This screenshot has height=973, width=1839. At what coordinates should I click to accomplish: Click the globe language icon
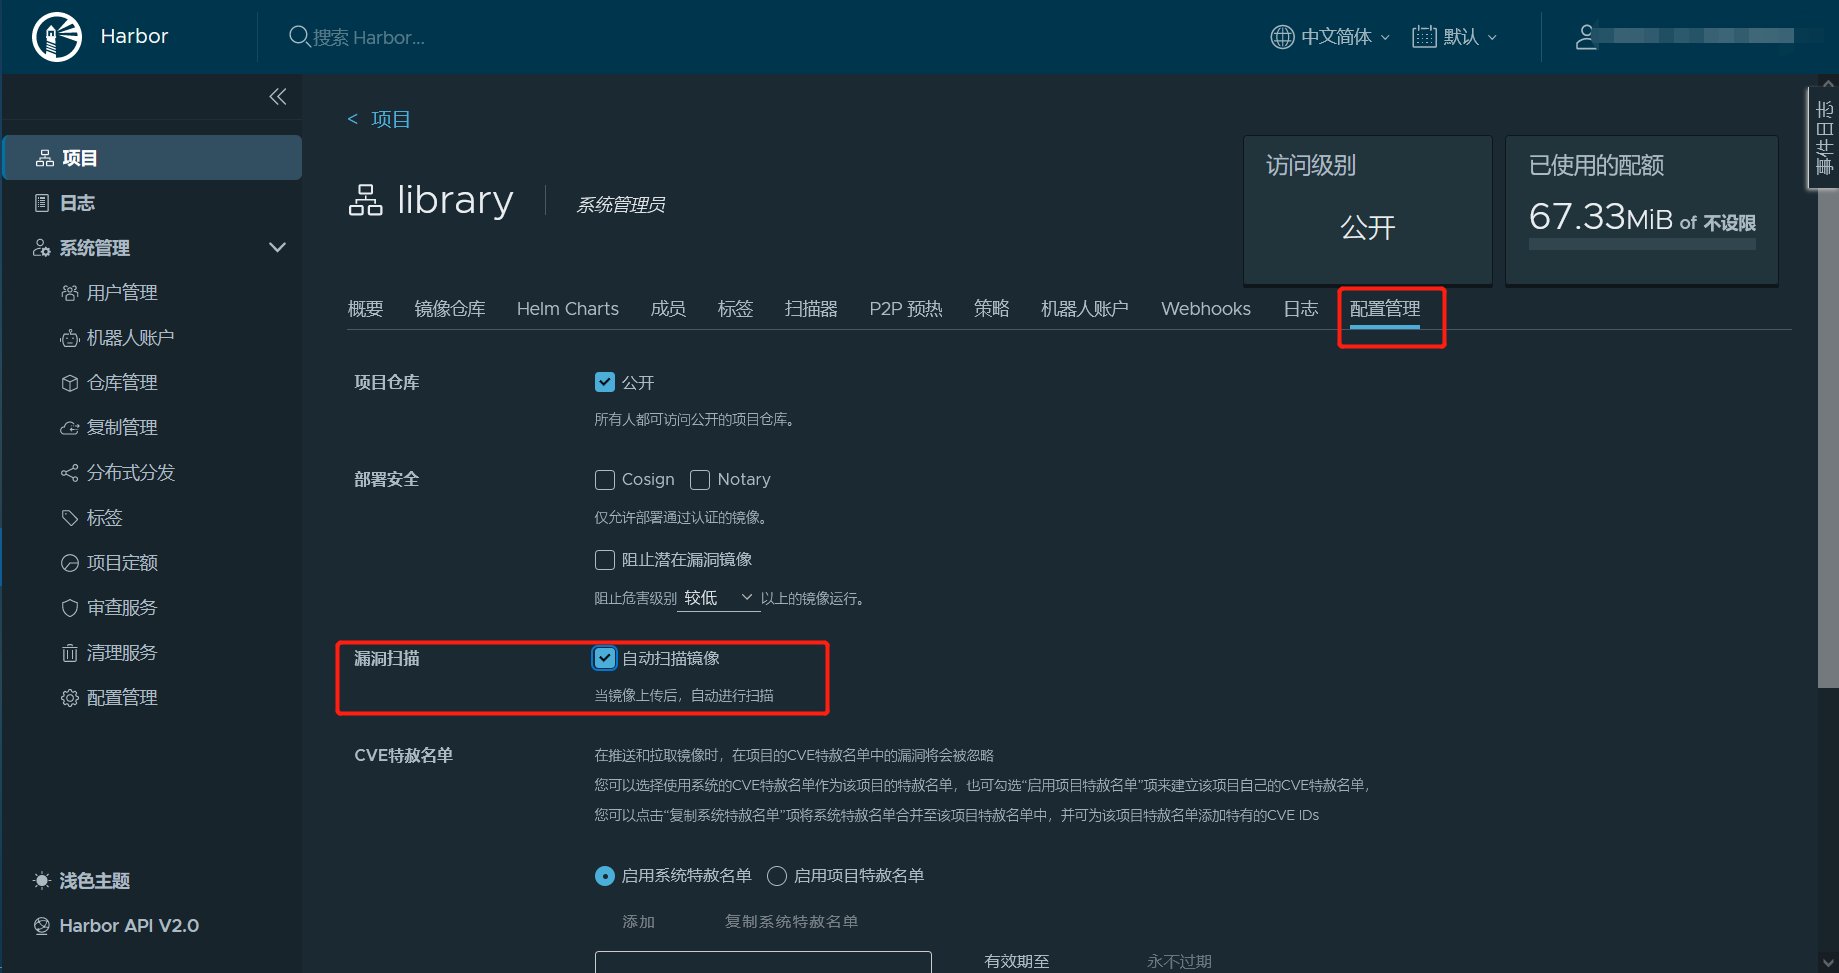1282,37
